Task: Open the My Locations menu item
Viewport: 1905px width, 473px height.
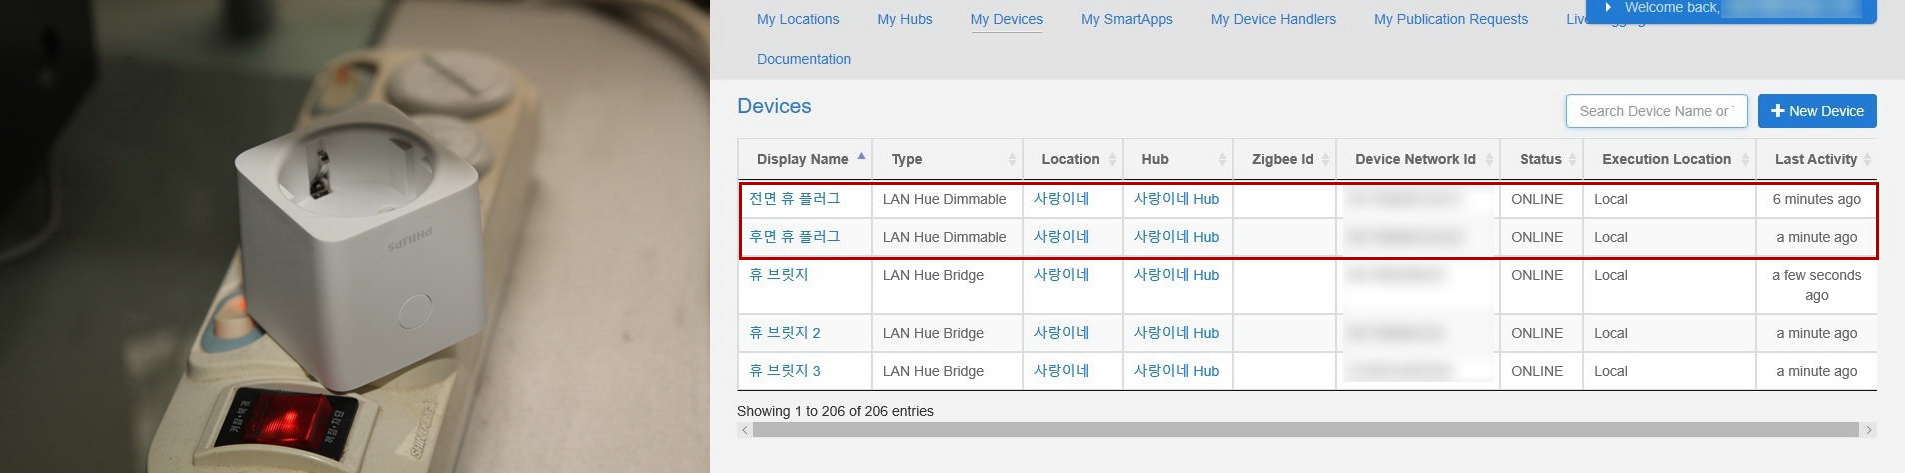Action: click(x=798, y=19)
